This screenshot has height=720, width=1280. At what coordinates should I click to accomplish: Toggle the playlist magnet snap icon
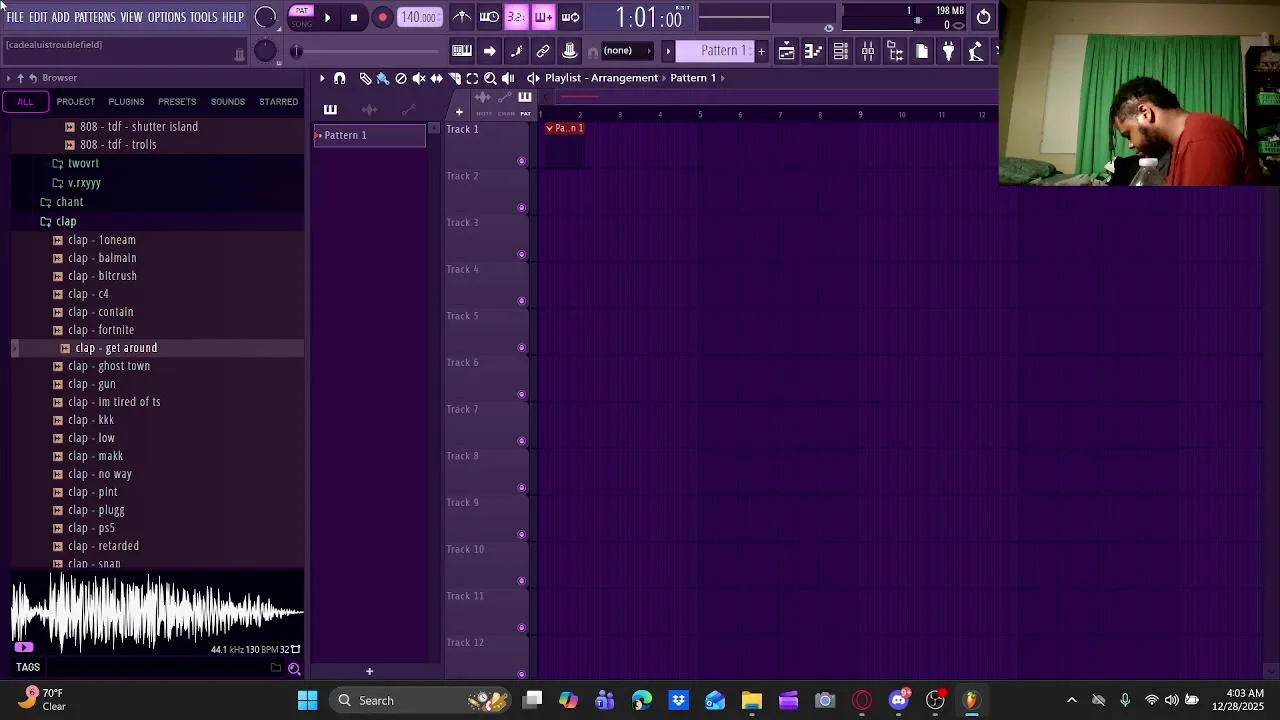(x=340, y=78)
